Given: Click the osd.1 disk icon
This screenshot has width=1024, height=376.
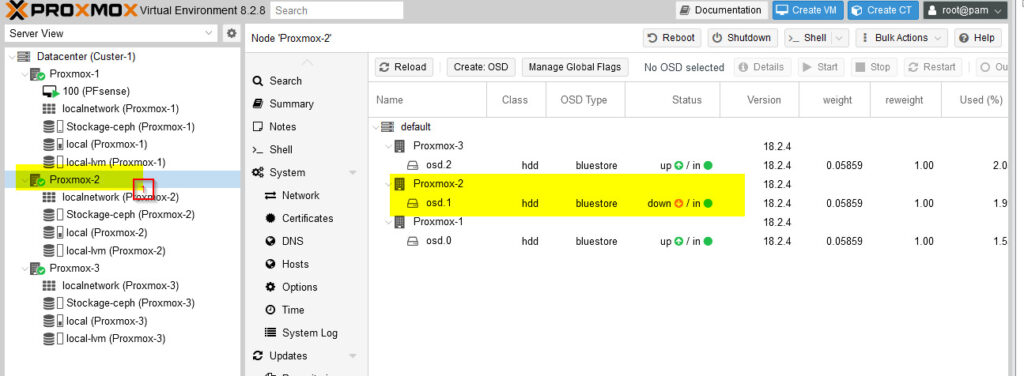Looking at the screenshot, I should (413, 204).
